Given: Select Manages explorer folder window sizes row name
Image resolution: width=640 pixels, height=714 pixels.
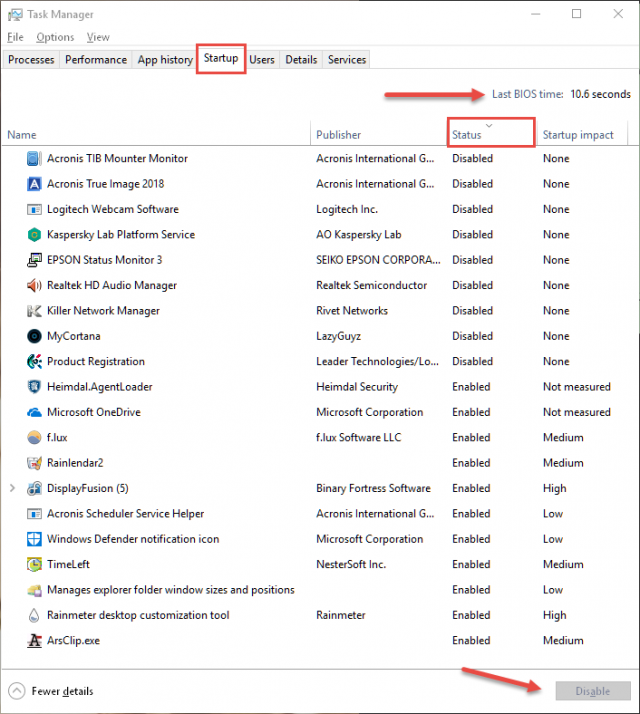Looking at the screenshot, I should click(171, 590).
